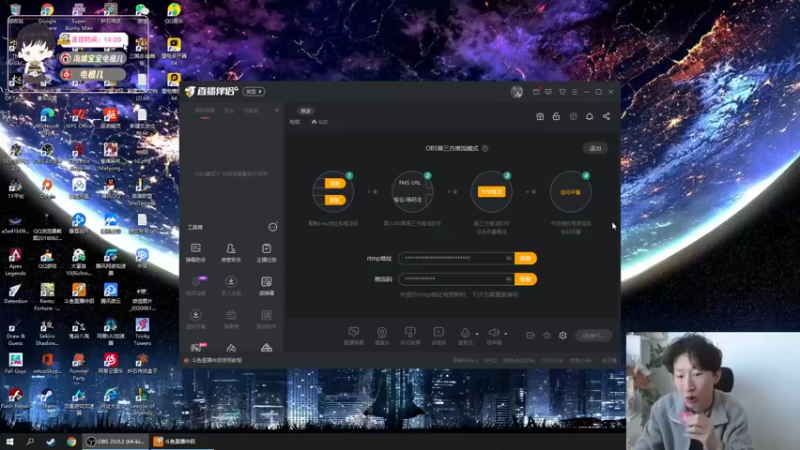Toggle the preview eye icon in bottom bar
800x450 pixels.
(547, 335)
